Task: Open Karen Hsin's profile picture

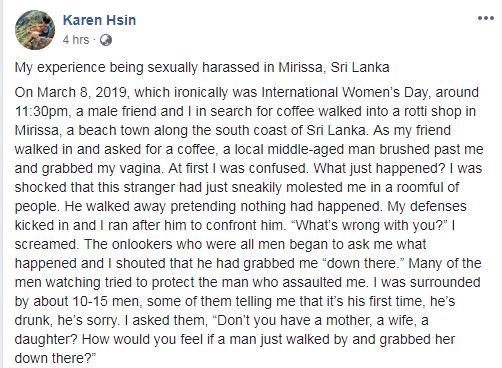Action: coord(35,30)
